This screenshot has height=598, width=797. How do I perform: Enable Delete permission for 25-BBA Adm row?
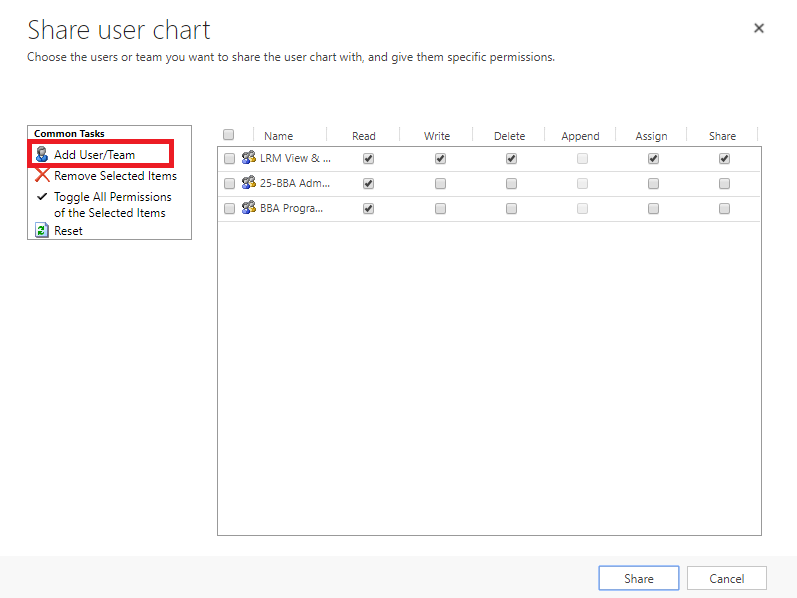(x=511, y=183)
